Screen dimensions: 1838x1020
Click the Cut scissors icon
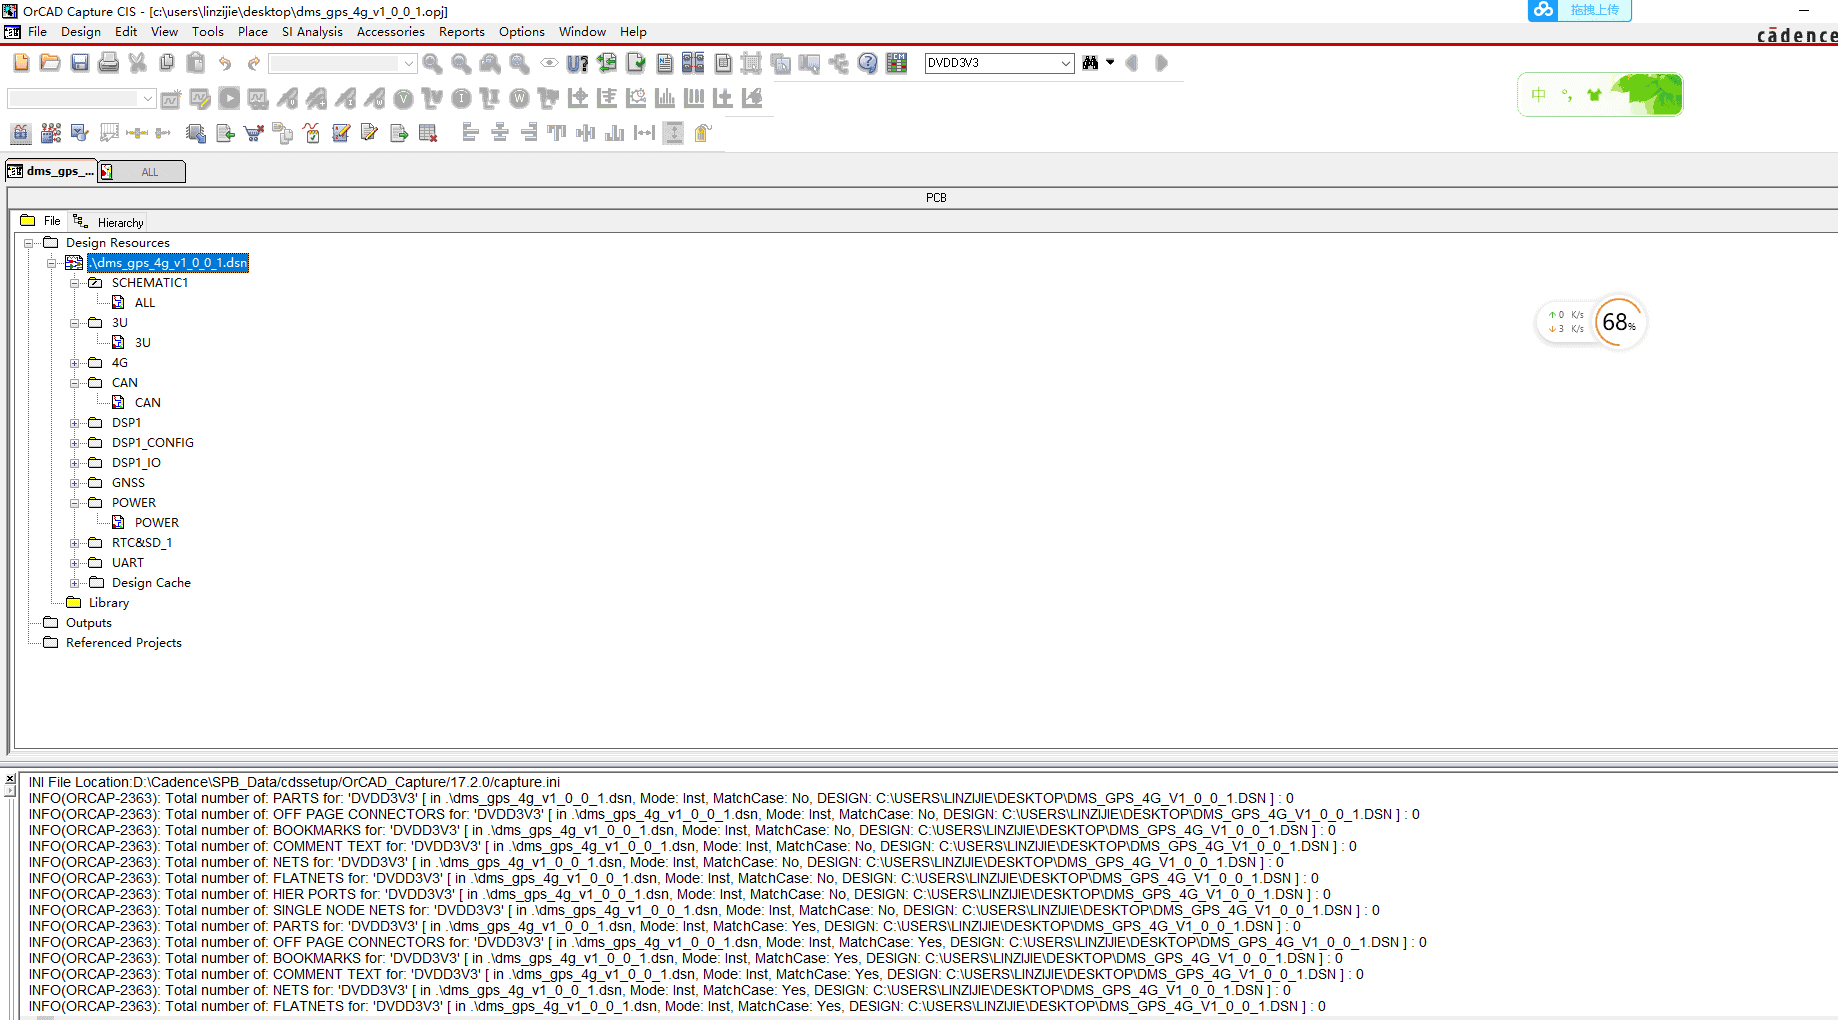coord(138,63)
